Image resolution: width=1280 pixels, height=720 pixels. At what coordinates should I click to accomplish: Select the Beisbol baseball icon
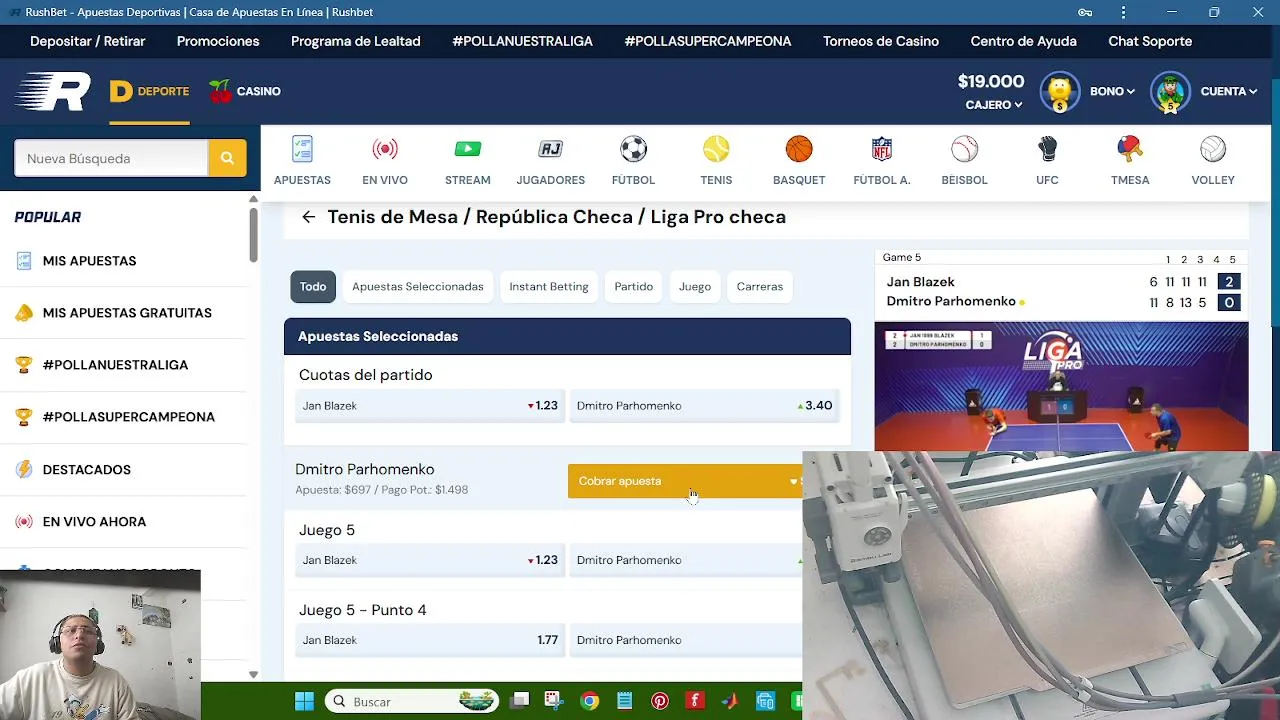(964, 149)
